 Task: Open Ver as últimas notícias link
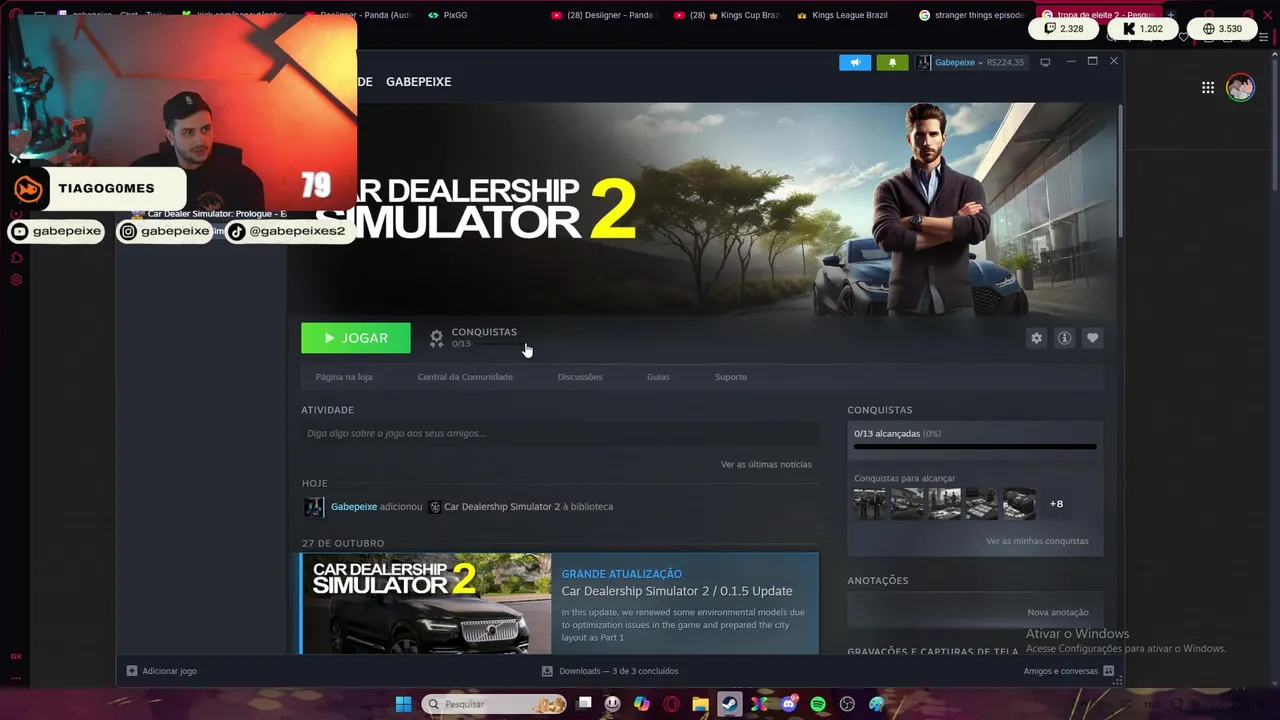click(x=766, y=464)
